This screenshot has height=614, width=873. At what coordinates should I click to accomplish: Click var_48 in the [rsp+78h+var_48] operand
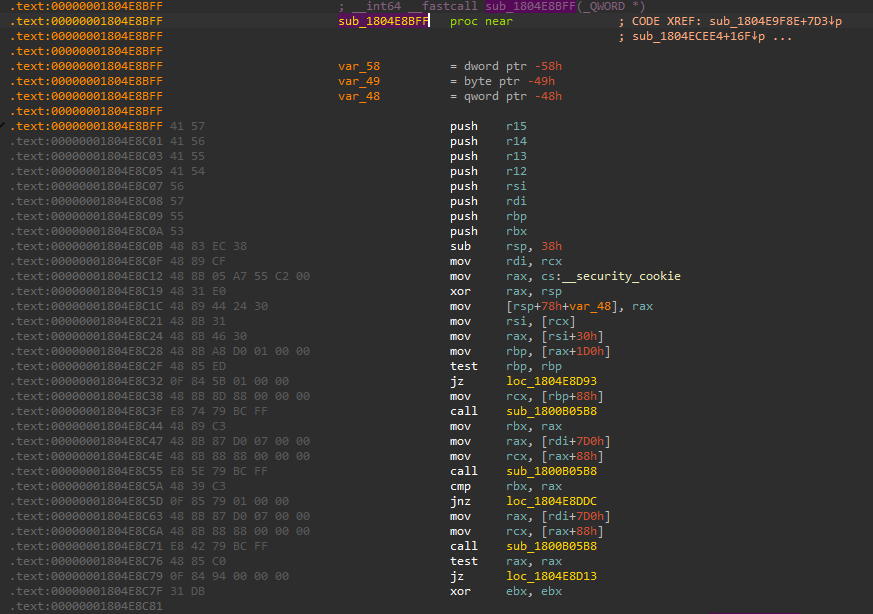tap(590, 306)
